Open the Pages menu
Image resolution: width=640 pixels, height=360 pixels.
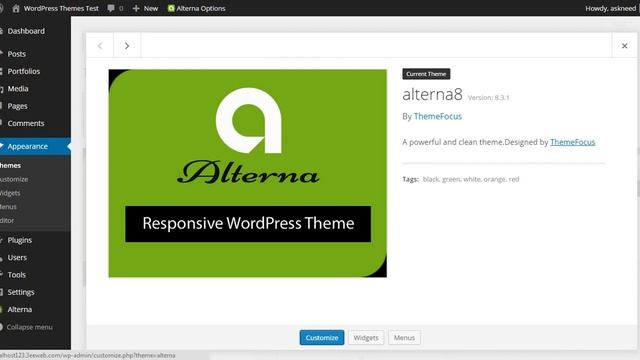point(18,106)
